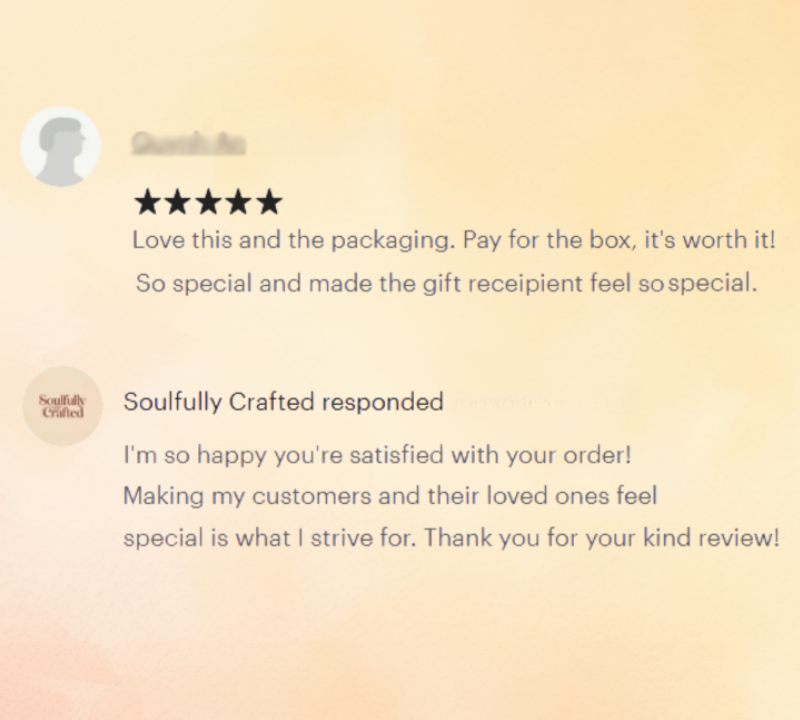Select the fourth rating star
The height and width of the screenshot is (720, 800).
pyautogui.click(x=238, y=202)
